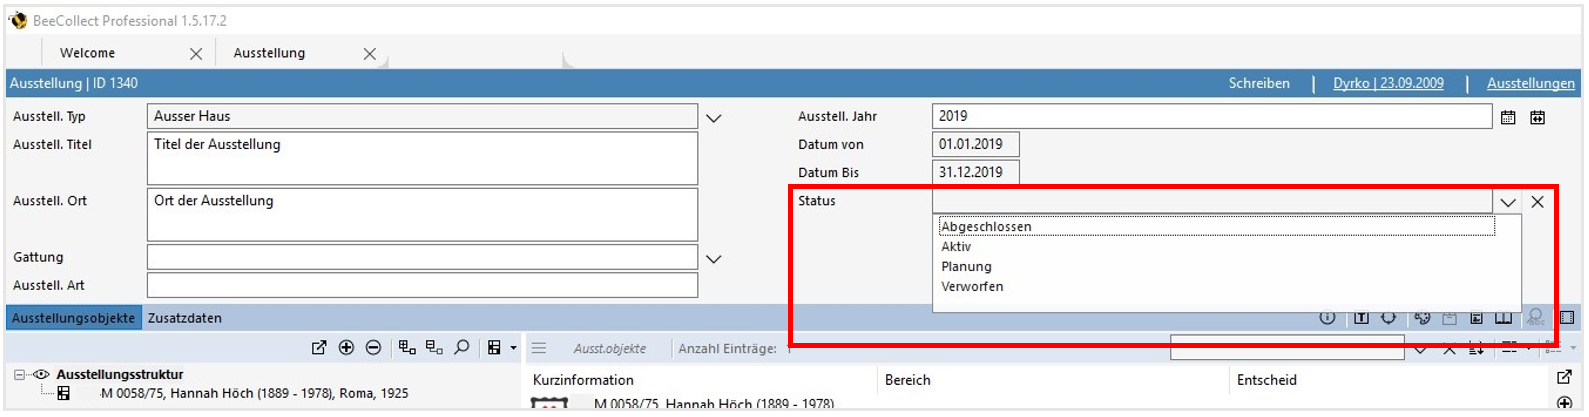The height and width of the screenshot is (417, 1589).
Task: Click the magnifier search icon in tree toolbar
Action: [462, 348]
